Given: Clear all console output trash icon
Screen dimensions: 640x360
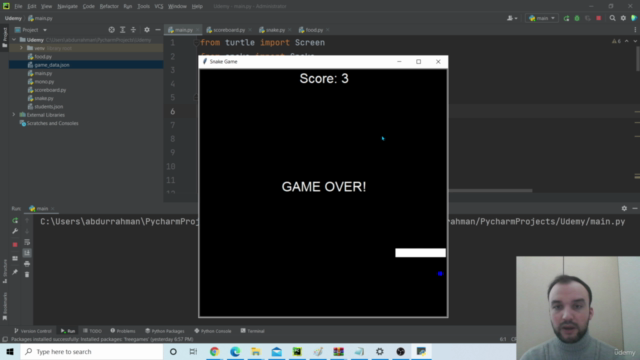Looking at the screenshot, I should point(27,275).
